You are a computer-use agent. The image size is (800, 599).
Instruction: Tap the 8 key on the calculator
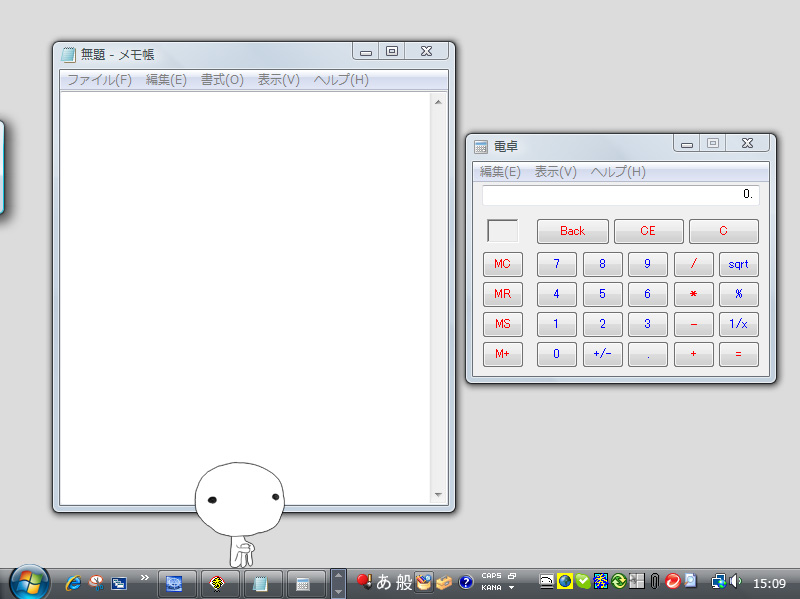tap(603, 264)
